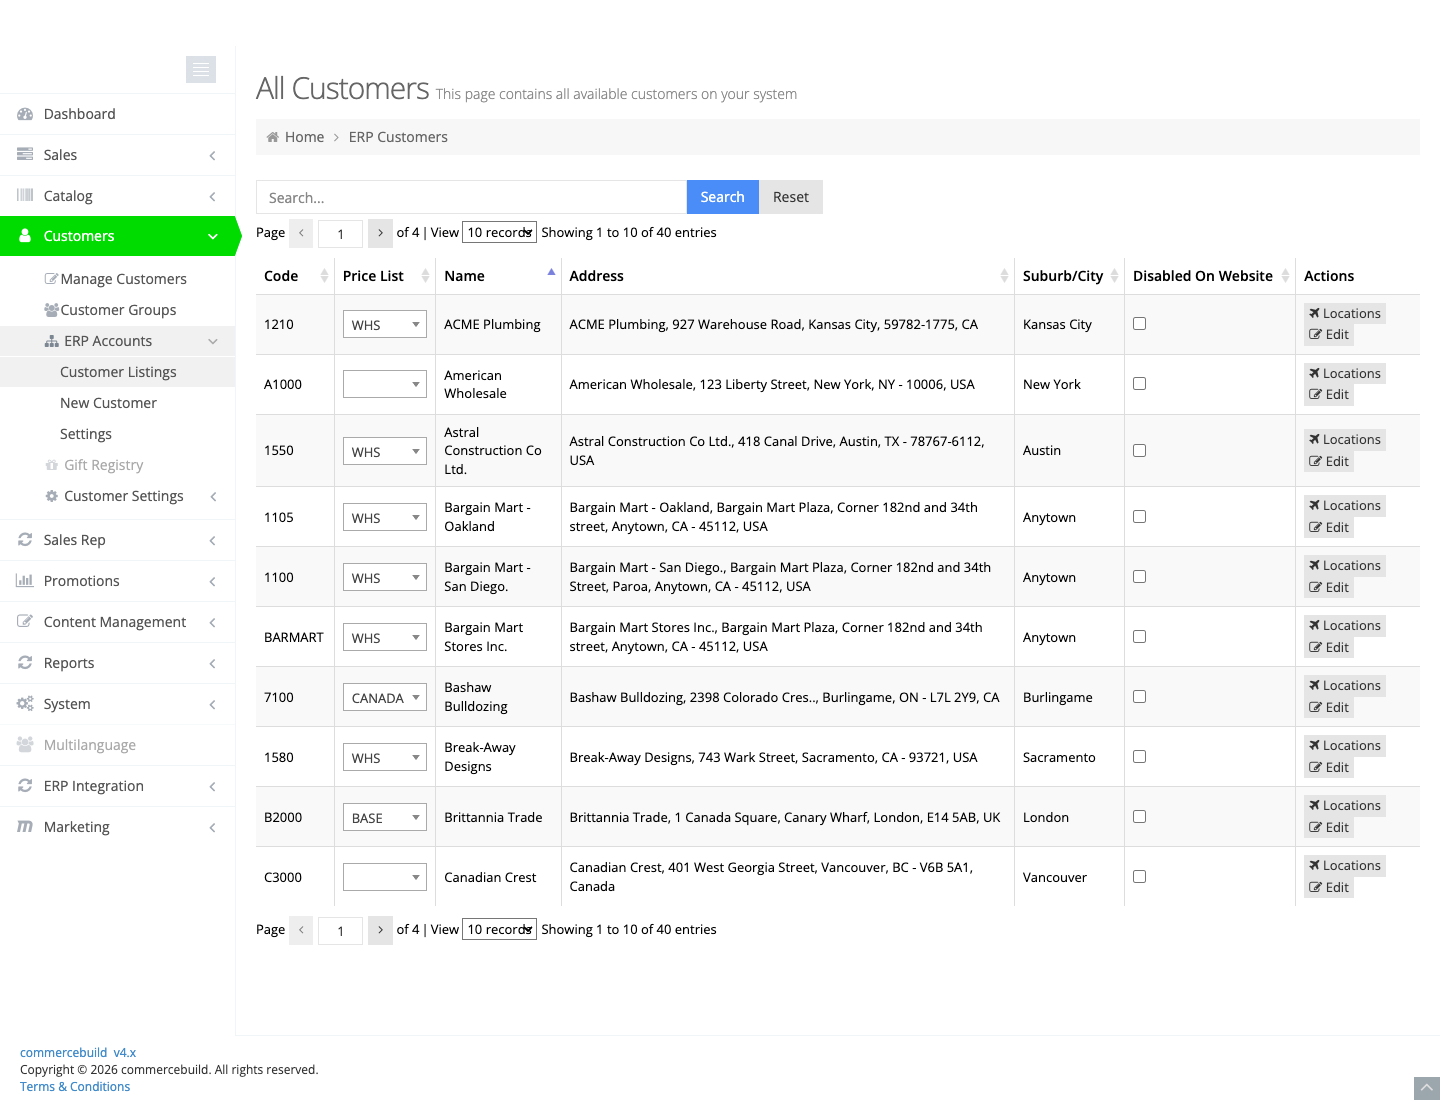Open top 10 records view dropdown
Image resolution: width=1440 pixels, height=1100 pixels.
click(499, 232)
